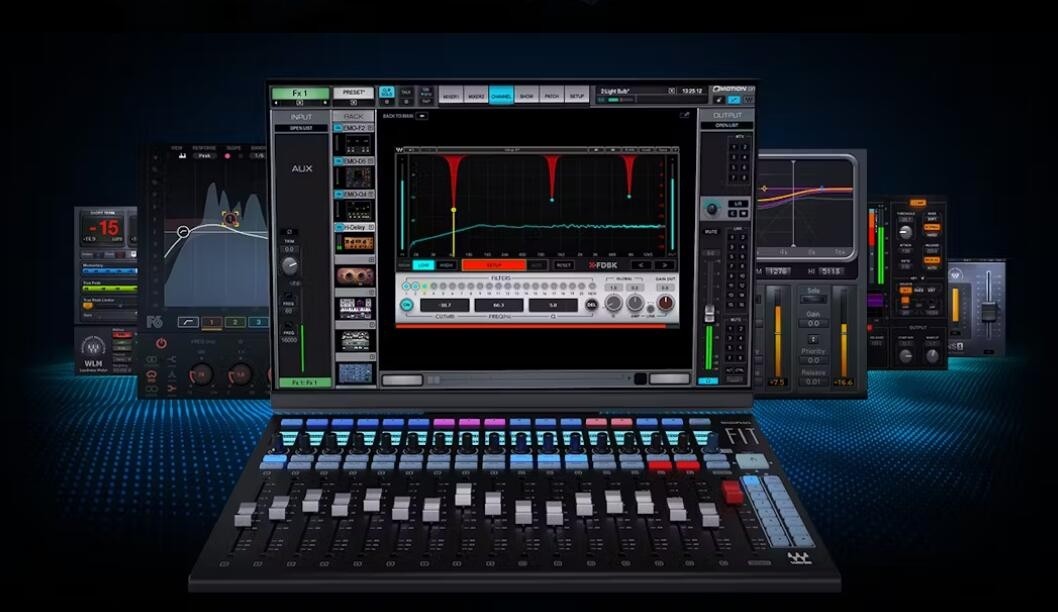Adjust the dark red GAIN OUT knob
The height and width of the screenshot is (612, 1058).
(x=665, y=303)
